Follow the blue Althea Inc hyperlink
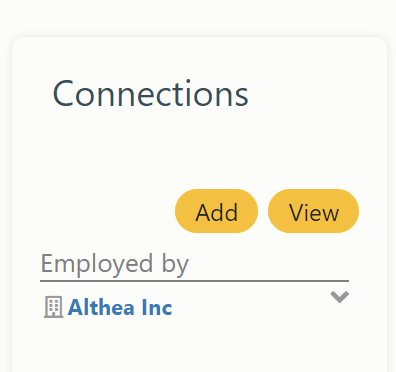 (120, 307)
